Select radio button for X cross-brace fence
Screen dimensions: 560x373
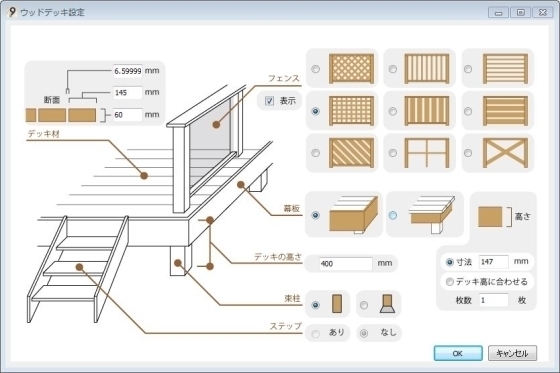point(468,153)
